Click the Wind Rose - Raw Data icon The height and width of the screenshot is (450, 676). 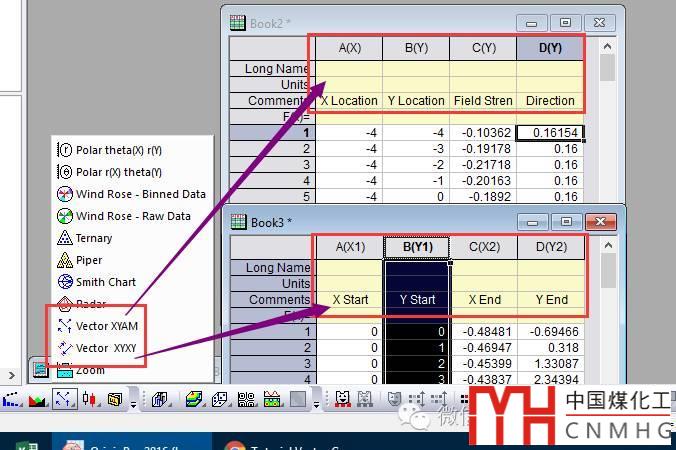point(65,216)
